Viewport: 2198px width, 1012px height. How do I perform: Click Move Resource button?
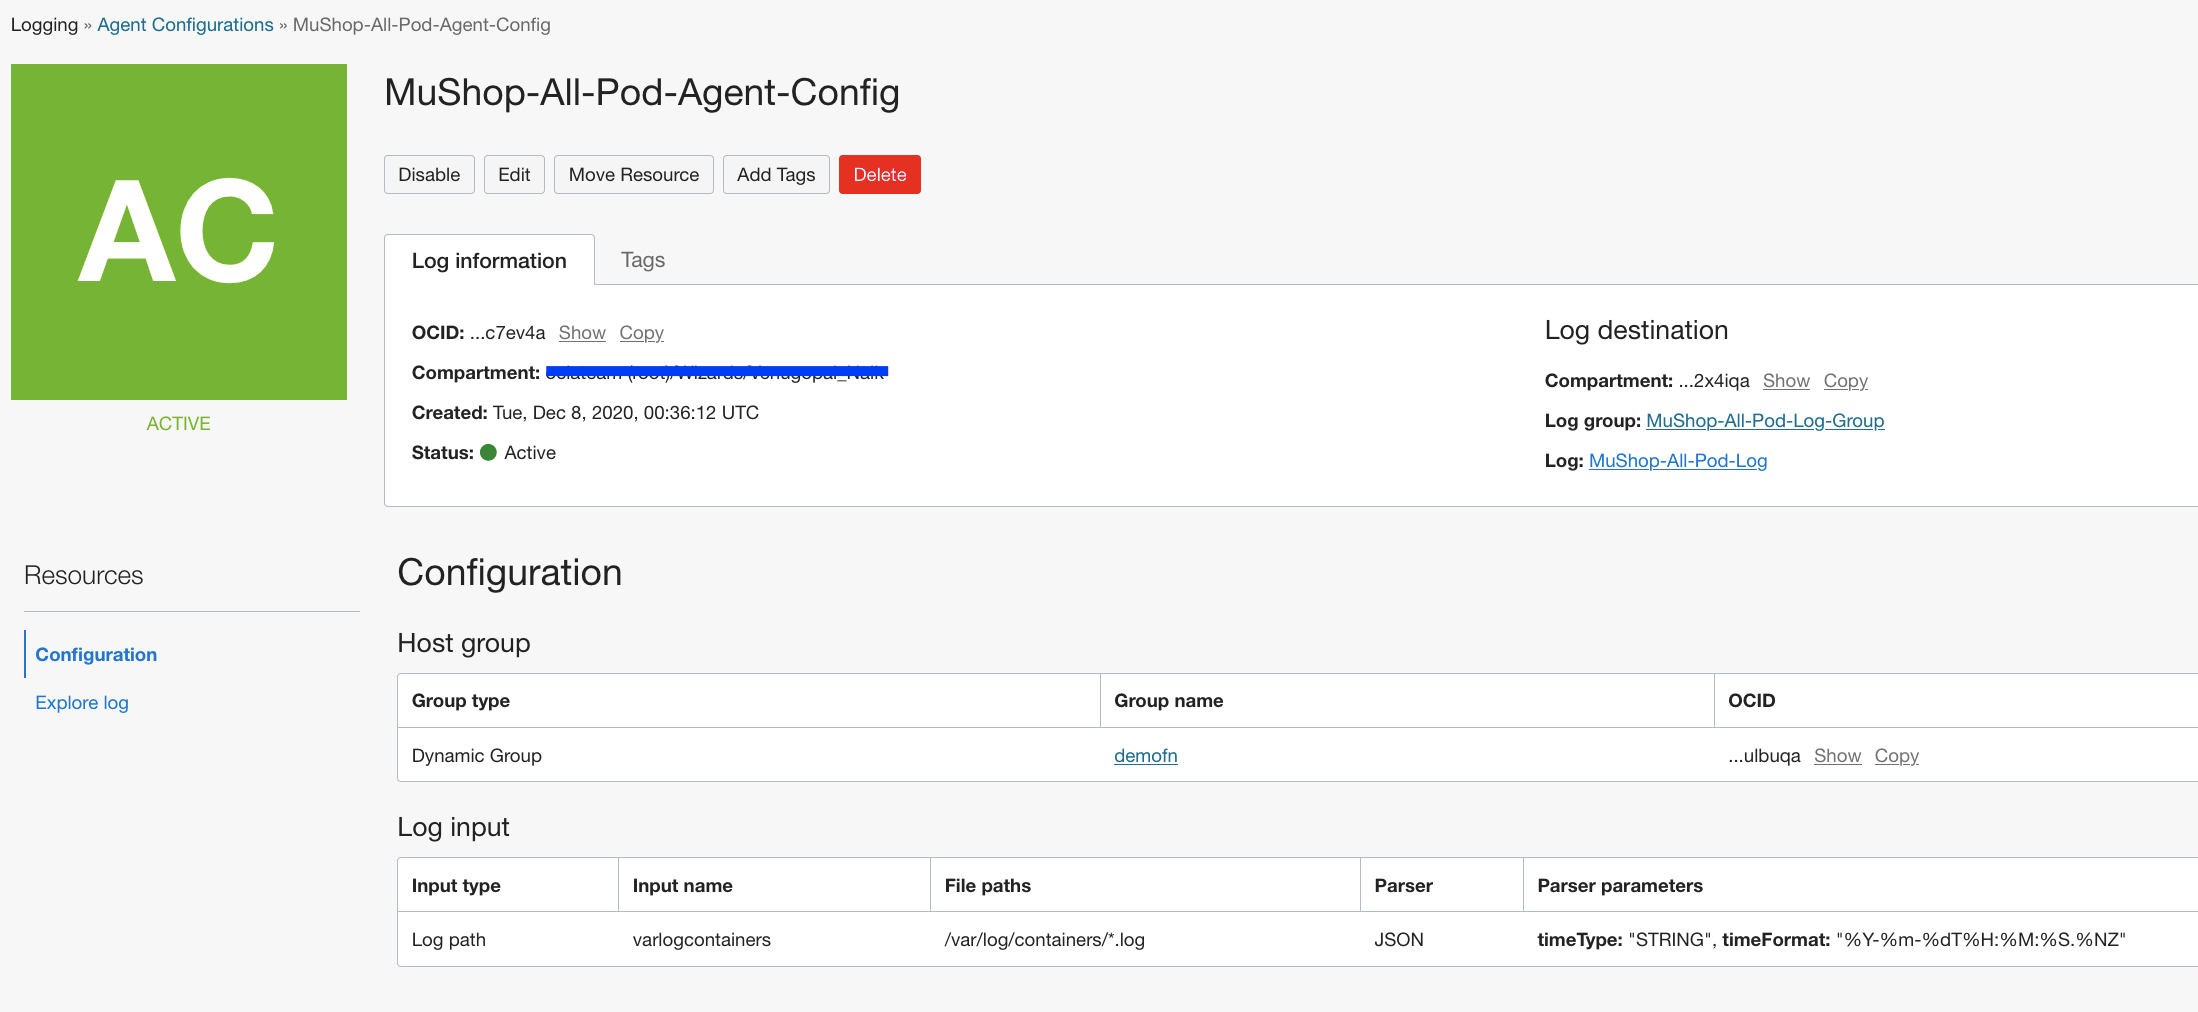634,175
